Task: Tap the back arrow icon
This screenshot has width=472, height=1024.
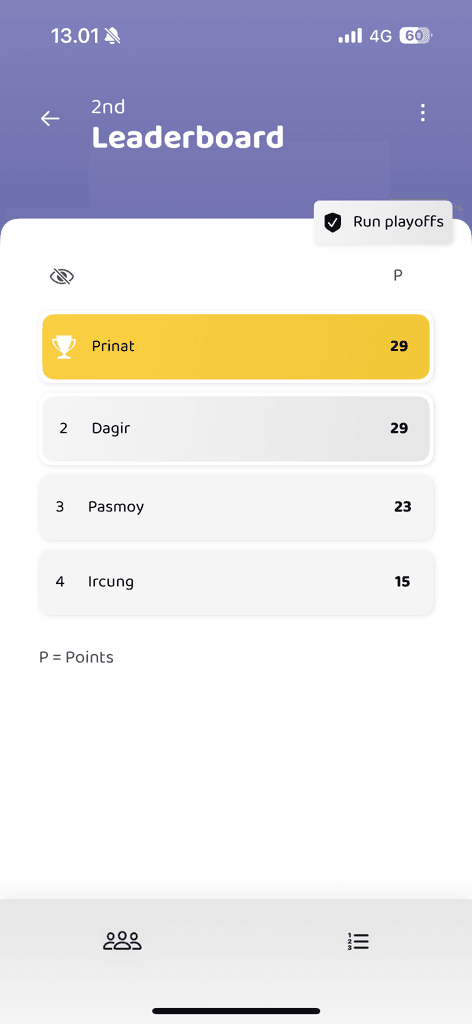Action: tap(50, 118)
